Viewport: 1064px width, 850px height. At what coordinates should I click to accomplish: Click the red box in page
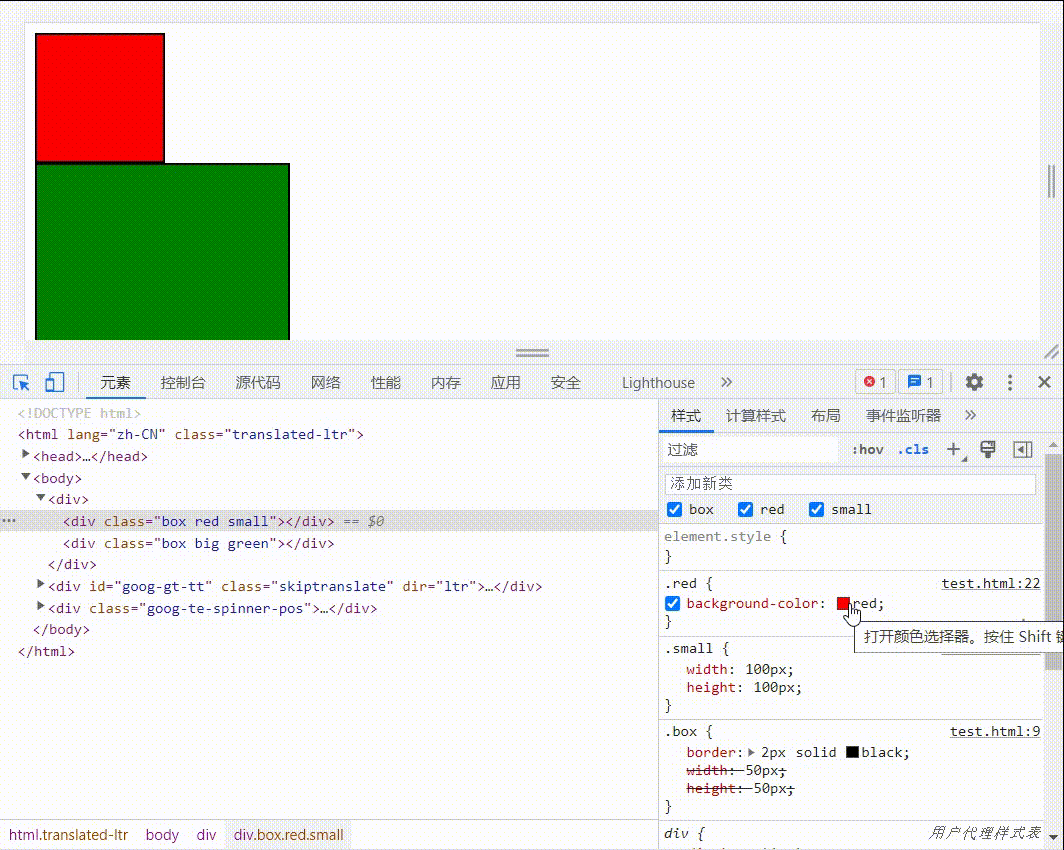[100, 98]
